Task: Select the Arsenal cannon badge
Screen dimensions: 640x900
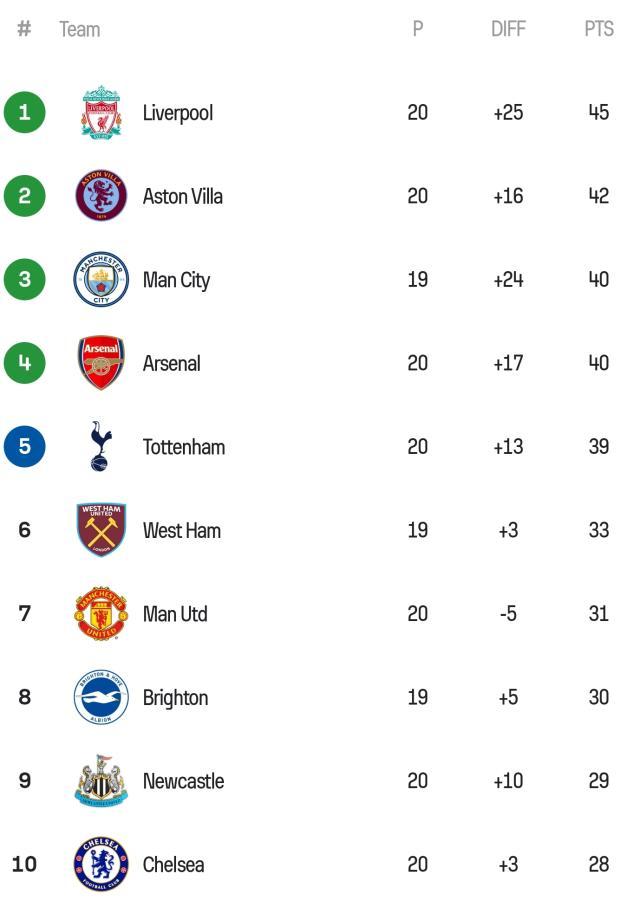Action: (100, 363)
